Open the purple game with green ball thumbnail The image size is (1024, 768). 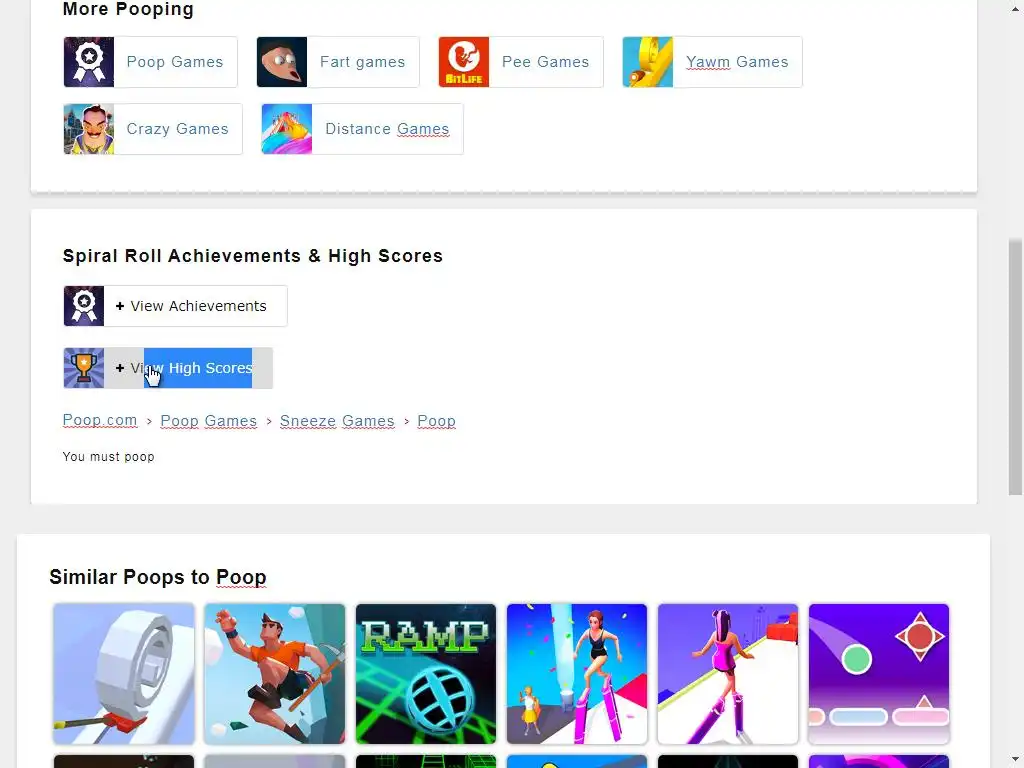tap(879, 674)
